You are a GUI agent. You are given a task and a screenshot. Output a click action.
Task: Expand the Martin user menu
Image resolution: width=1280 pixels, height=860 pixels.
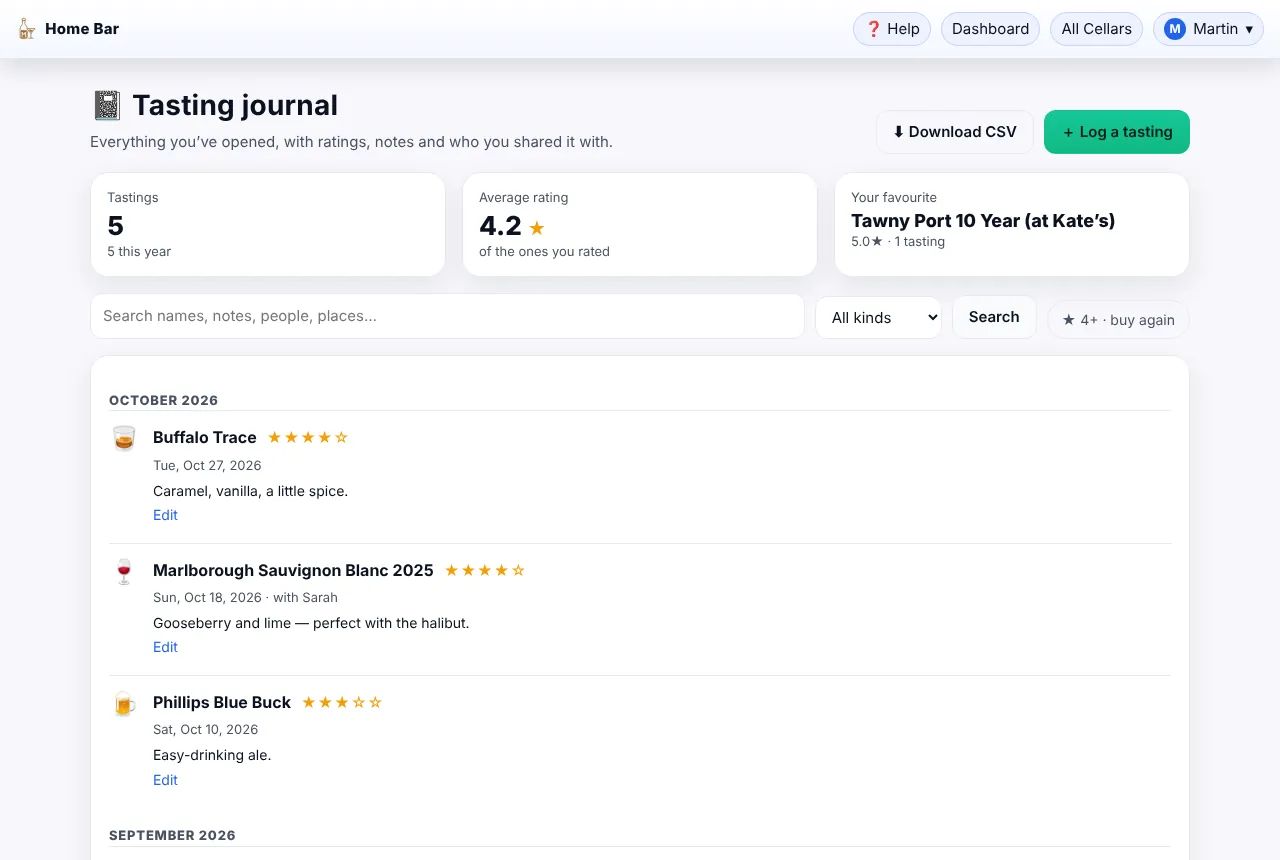(x=1208, y=29)
